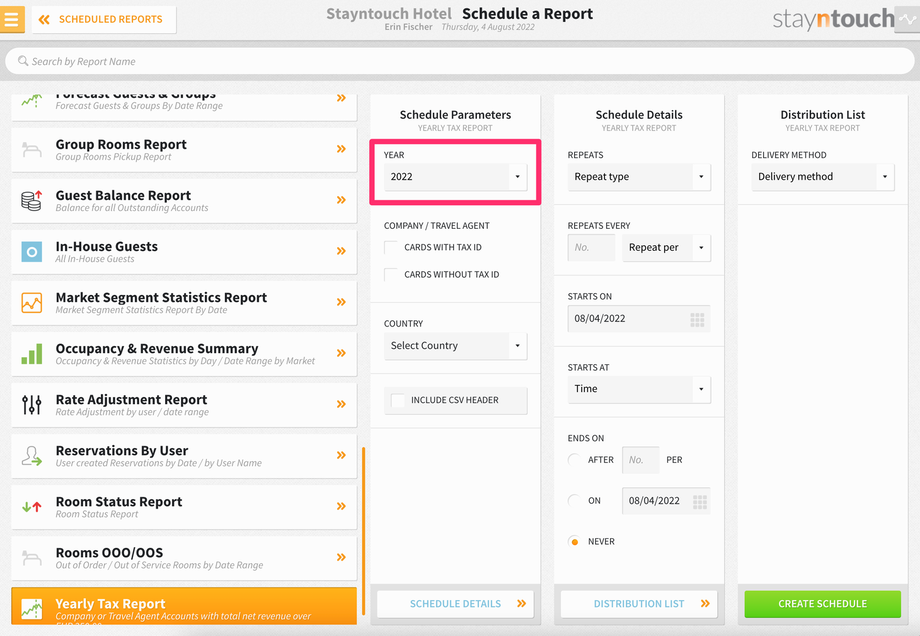Go back to Scheduled Reports
Viewport: 920px width, 636px height.
[104, 19]
